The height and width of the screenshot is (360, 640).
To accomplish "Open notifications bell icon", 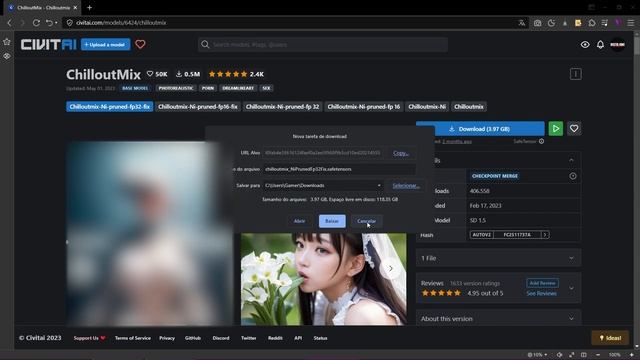I will tap(600, 44).
